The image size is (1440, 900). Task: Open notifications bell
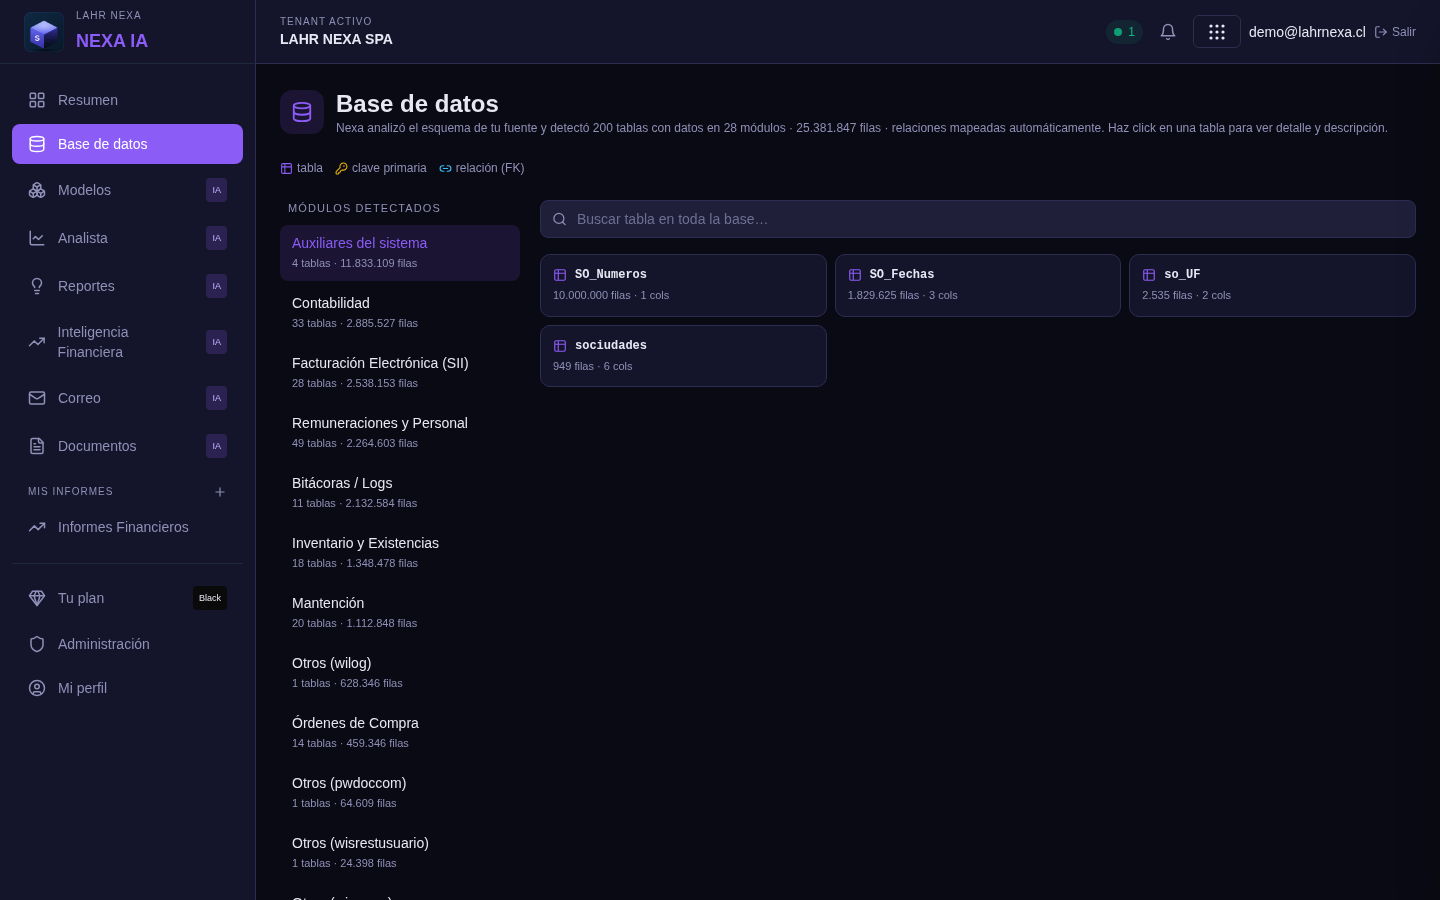[1168, 32]
